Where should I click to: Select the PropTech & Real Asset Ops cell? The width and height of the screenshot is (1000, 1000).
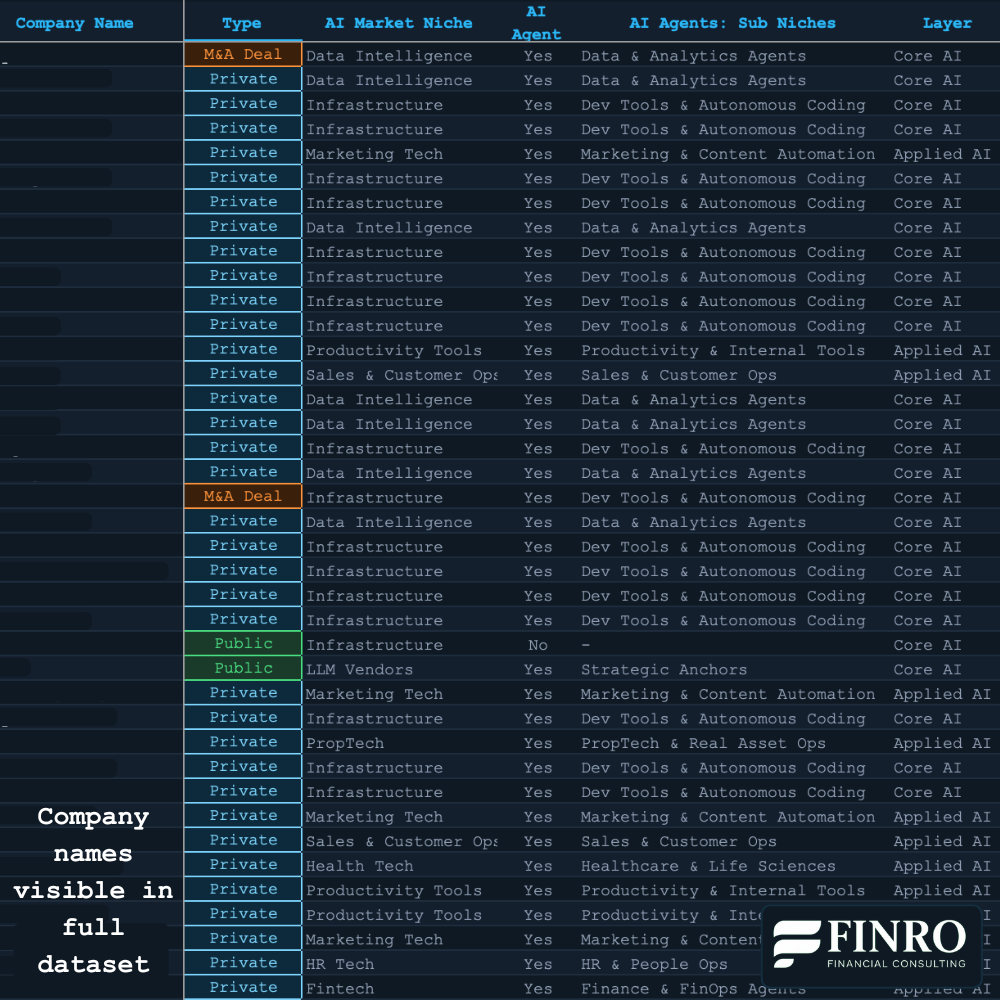click(703, 742)
